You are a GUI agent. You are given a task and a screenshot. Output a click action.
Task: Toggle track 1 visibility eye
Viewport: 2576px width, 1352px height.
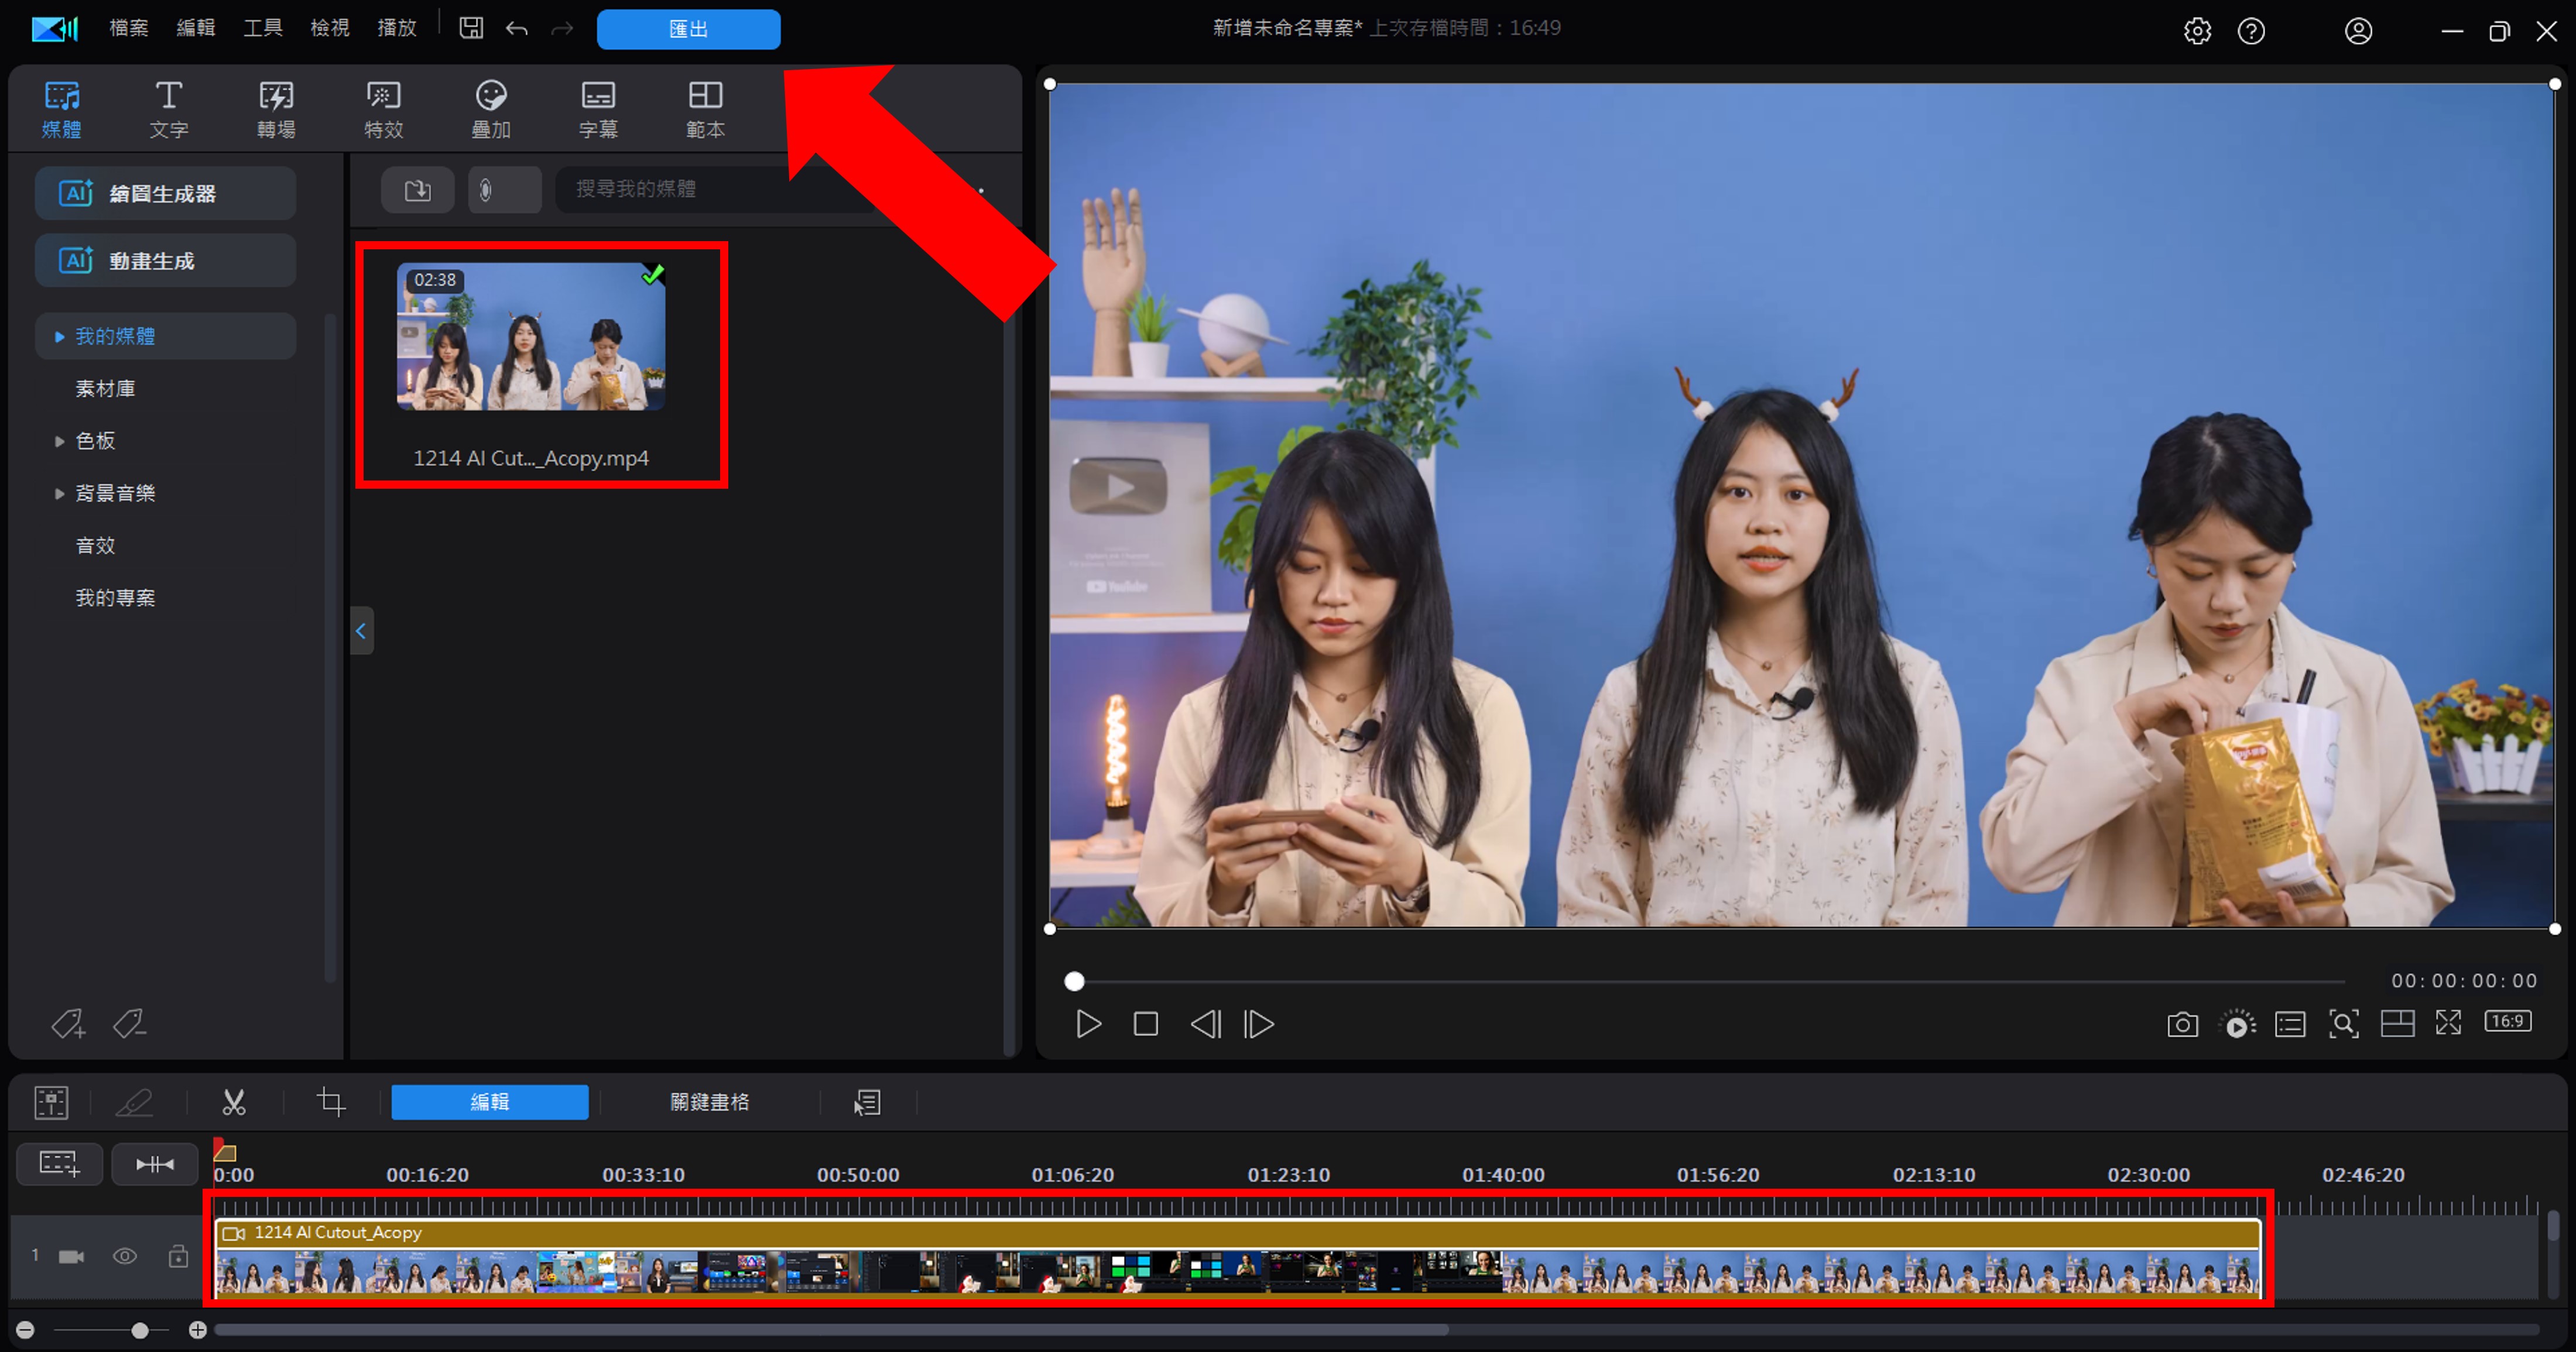click(125, 1256)
